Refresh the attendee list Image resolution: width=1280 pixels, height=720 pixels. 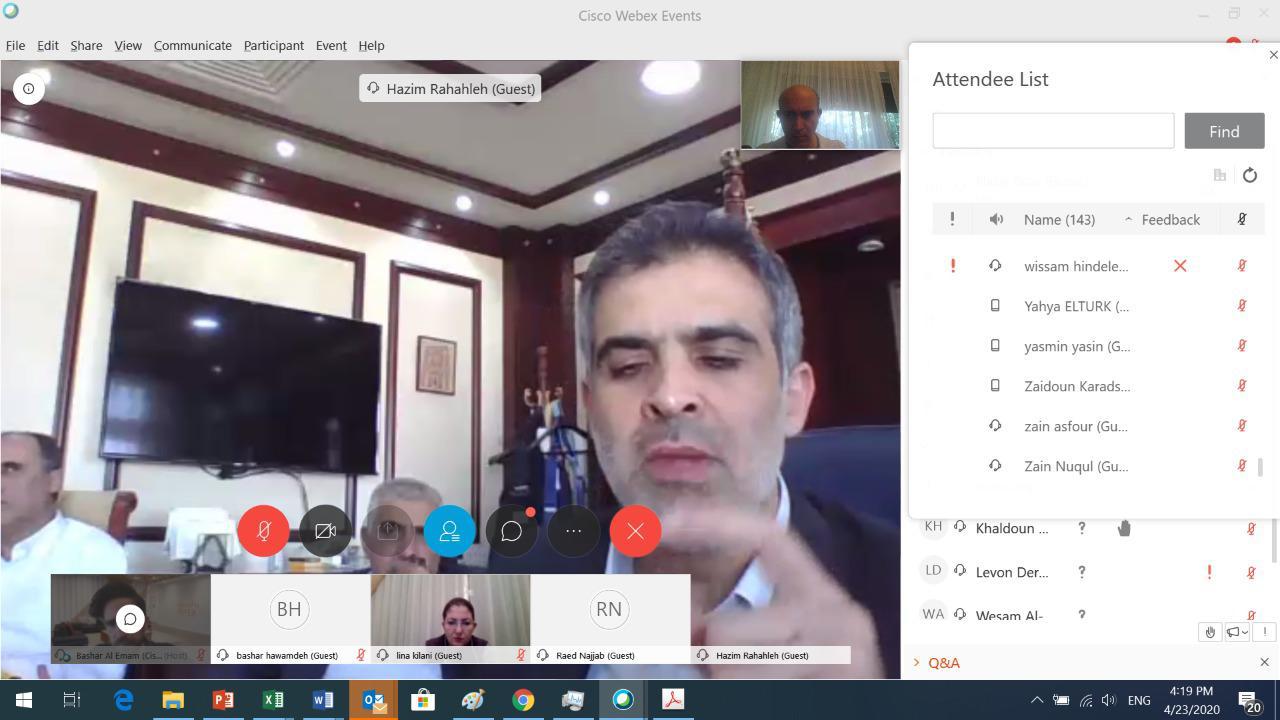1249,175
